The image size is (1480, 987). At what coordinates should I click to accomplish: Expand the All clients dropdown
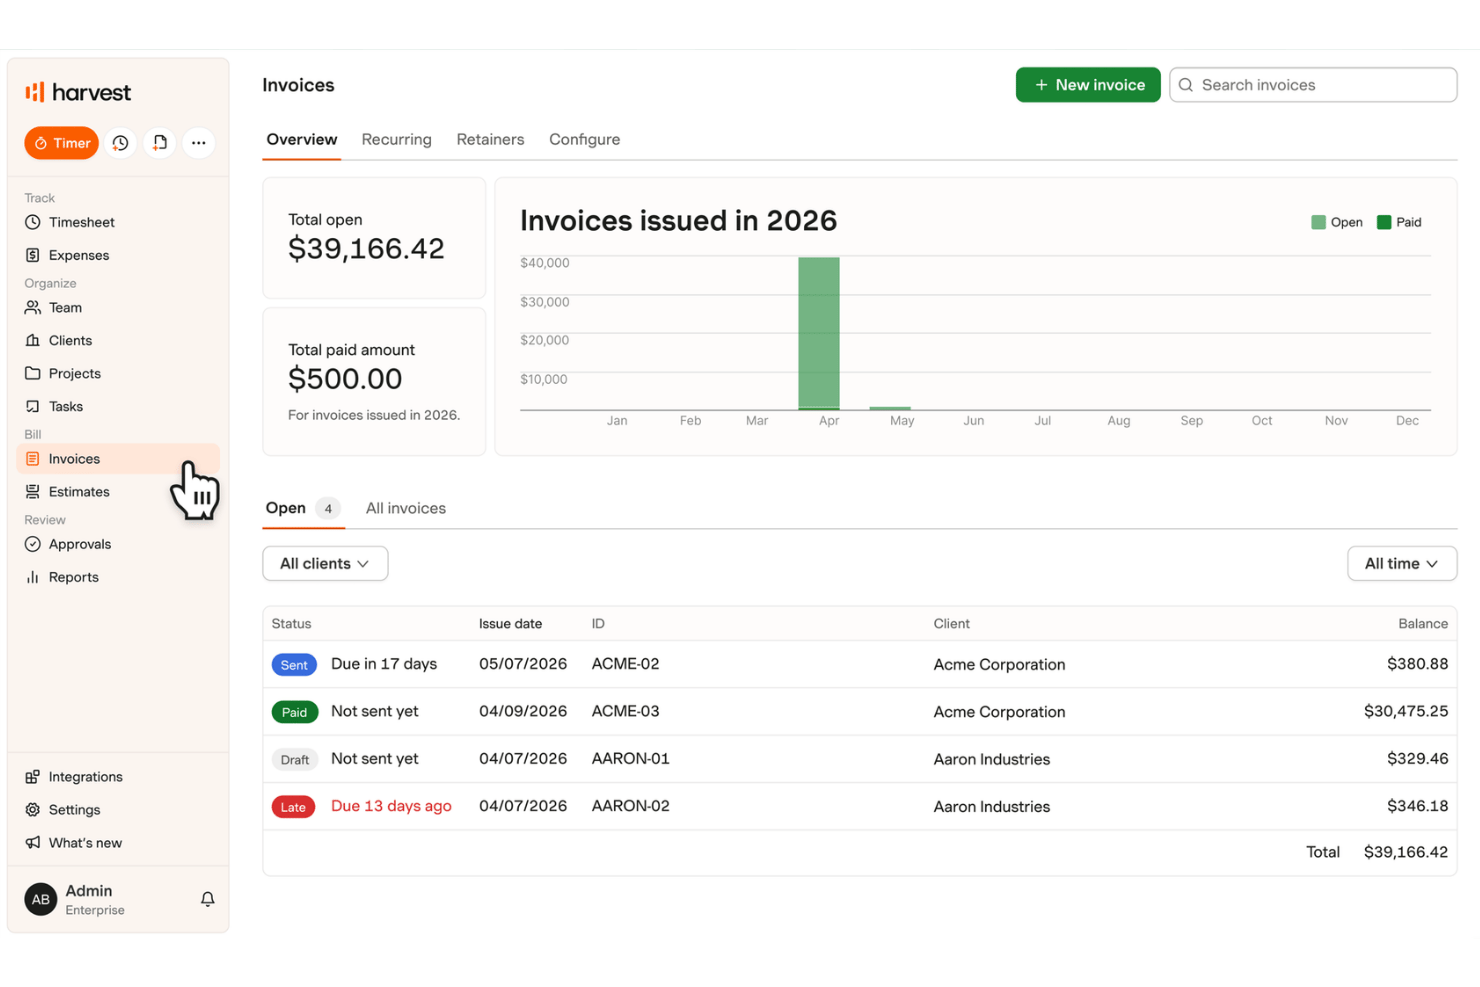[325, 564]
